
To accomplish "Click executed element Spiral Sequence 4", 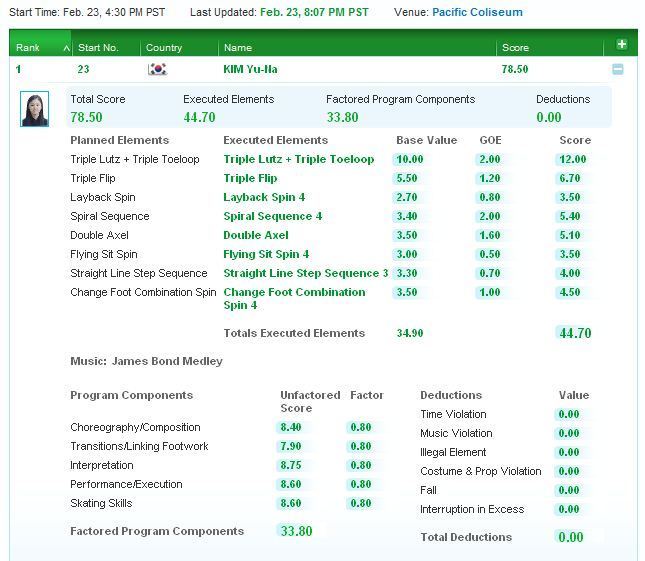I will point(273,216).
